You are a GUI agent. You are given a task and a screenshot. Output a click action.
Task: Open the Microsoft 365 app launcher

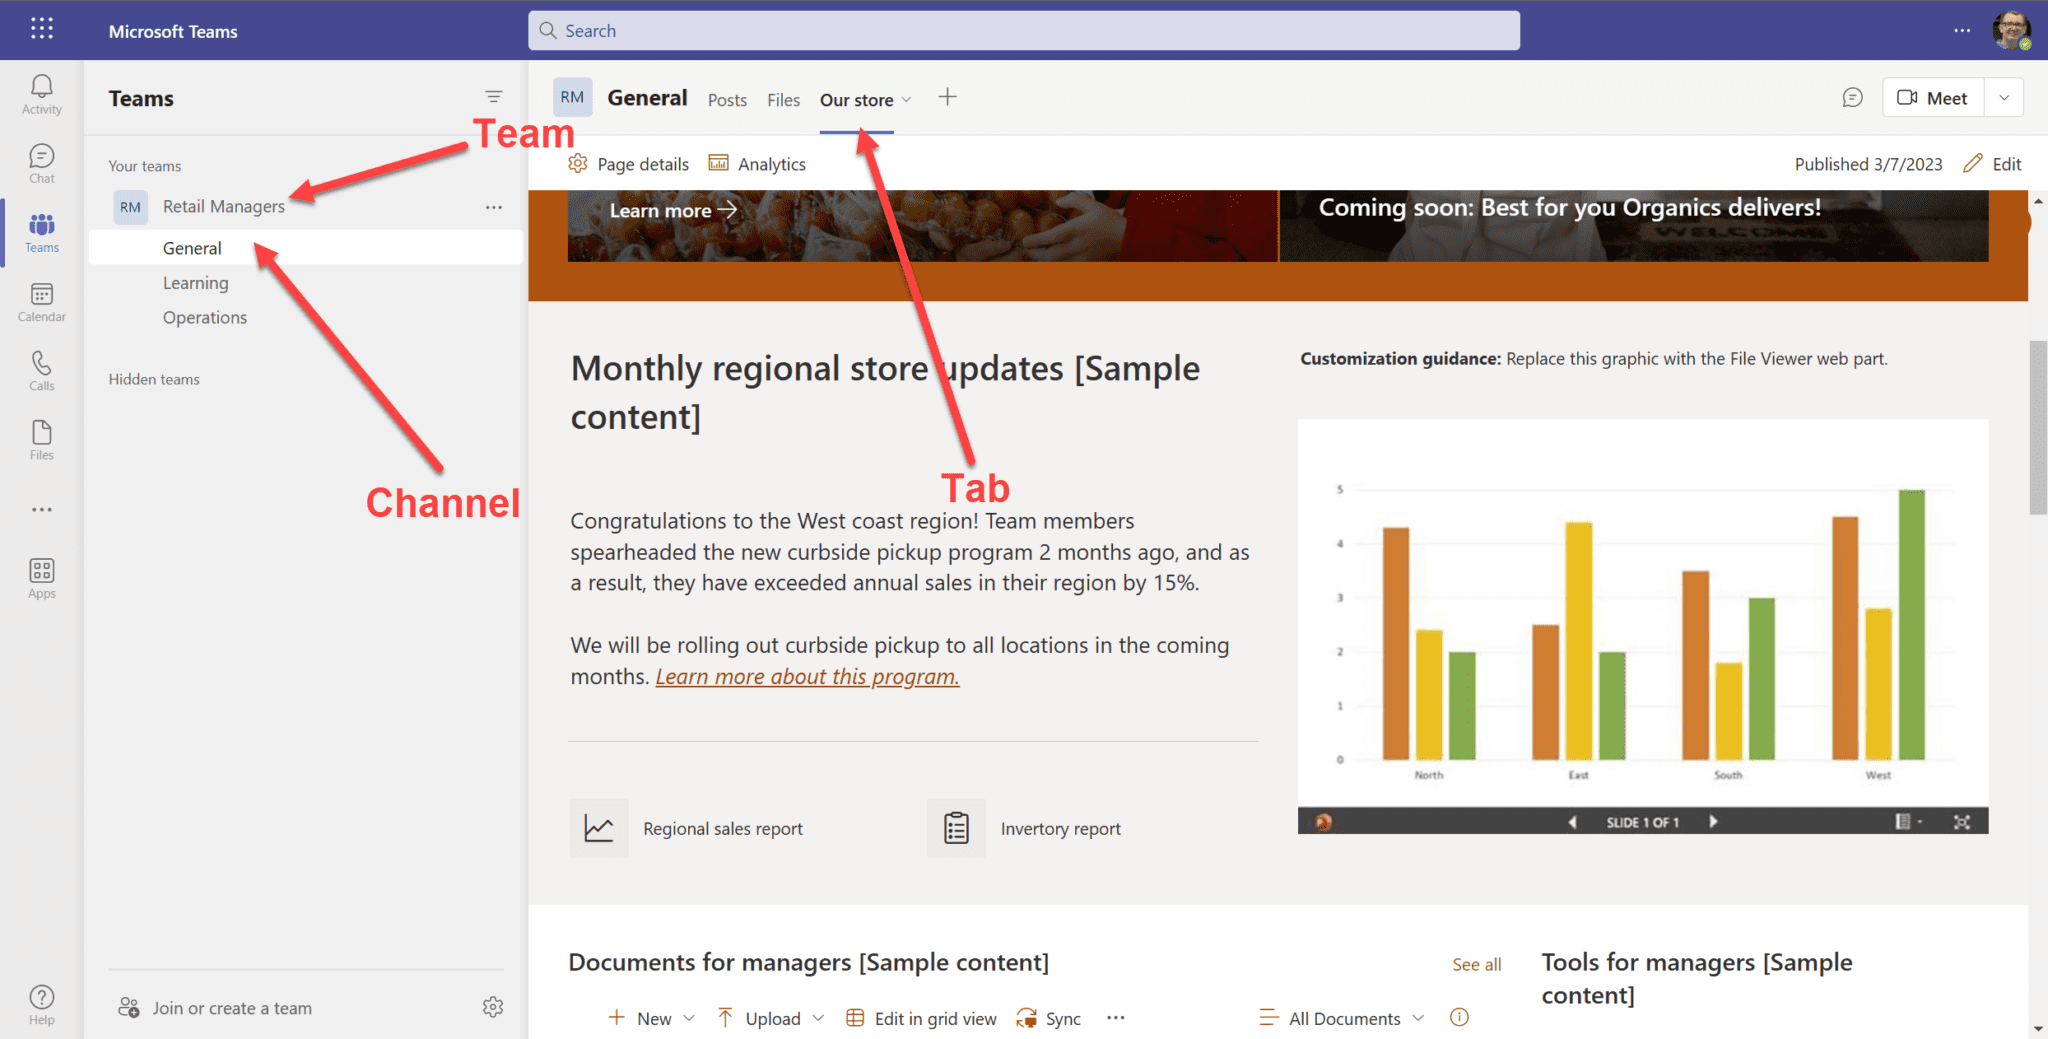click(41, 29)
